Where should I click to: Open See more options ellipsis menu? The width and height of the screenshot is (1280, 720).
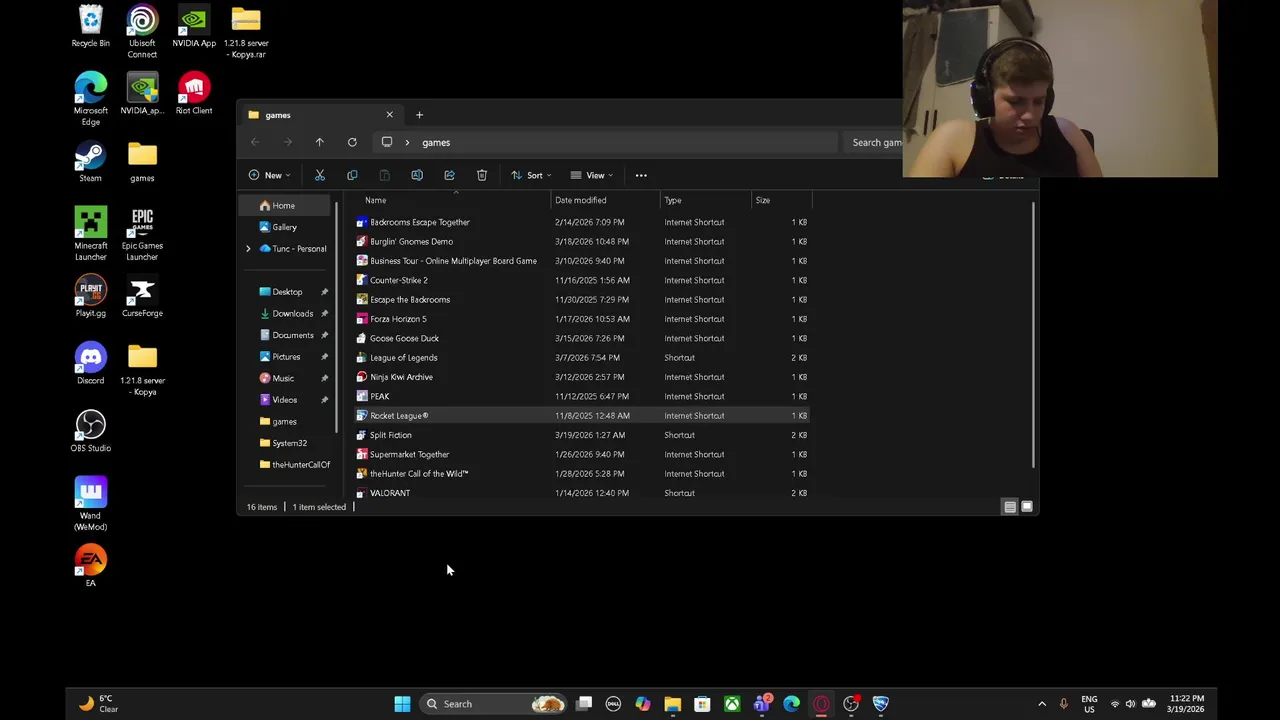pyautogui.click(x=641, y=175)
